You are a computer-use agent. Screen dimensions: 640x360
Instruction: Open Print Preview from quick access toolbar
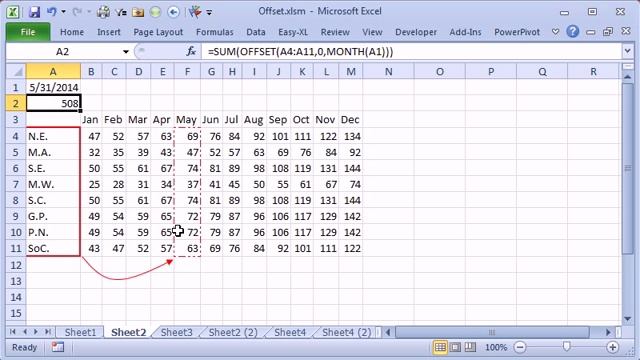click(103, 12)
